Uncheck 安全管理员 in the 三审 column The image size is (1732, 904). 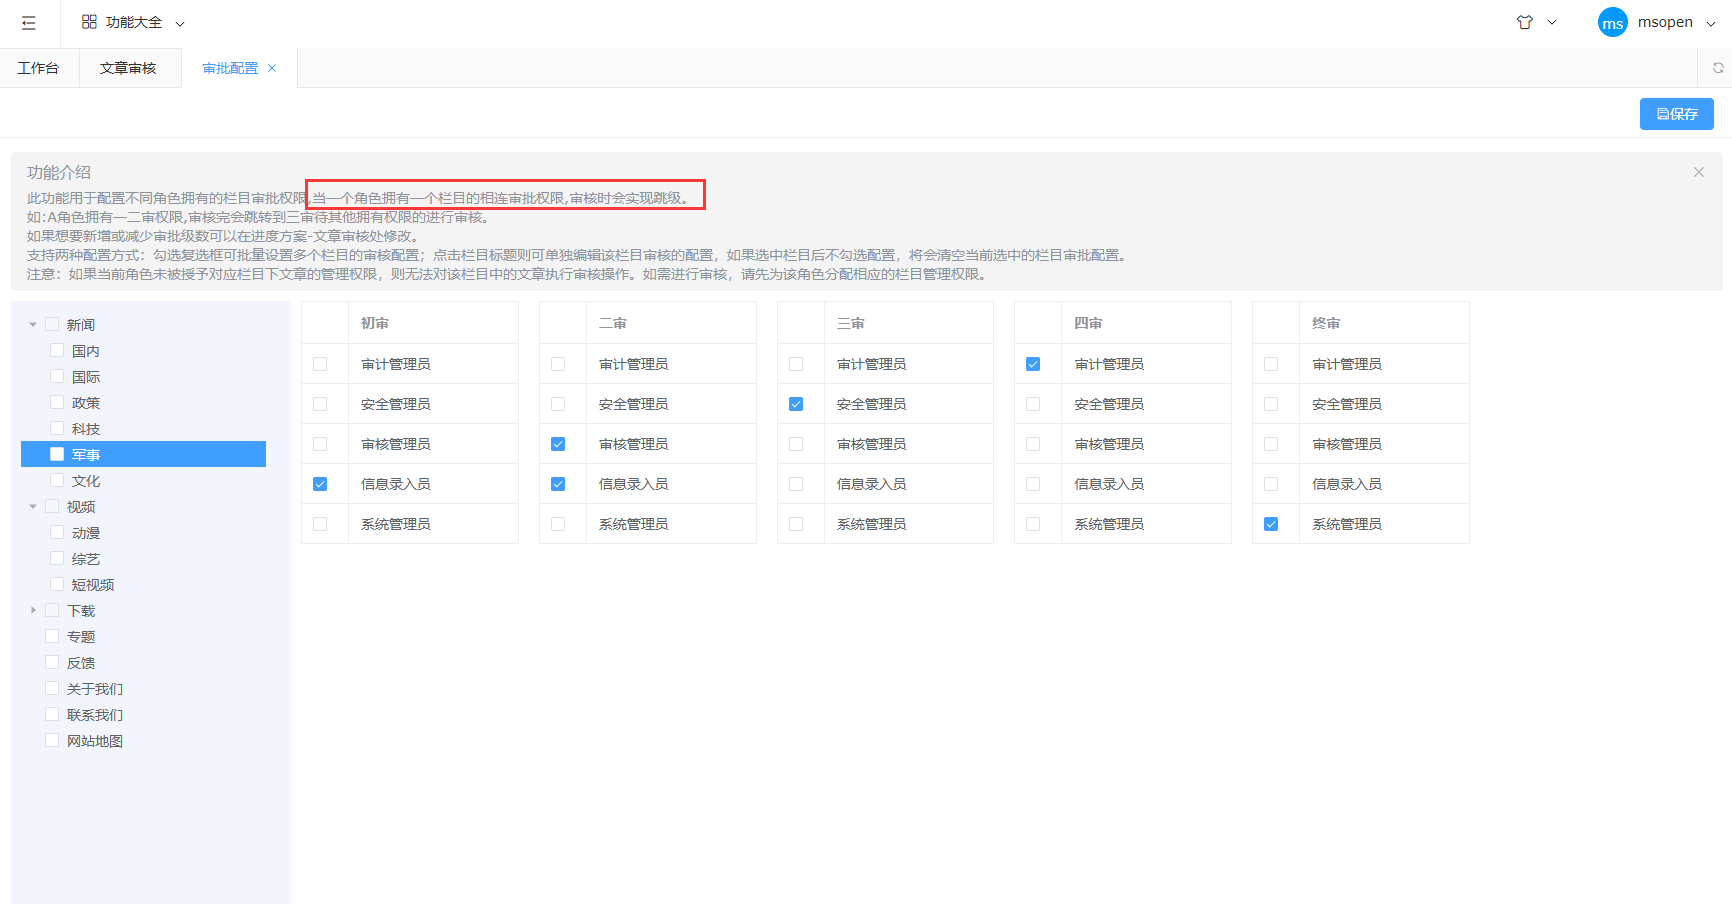[x=796, y=404]
